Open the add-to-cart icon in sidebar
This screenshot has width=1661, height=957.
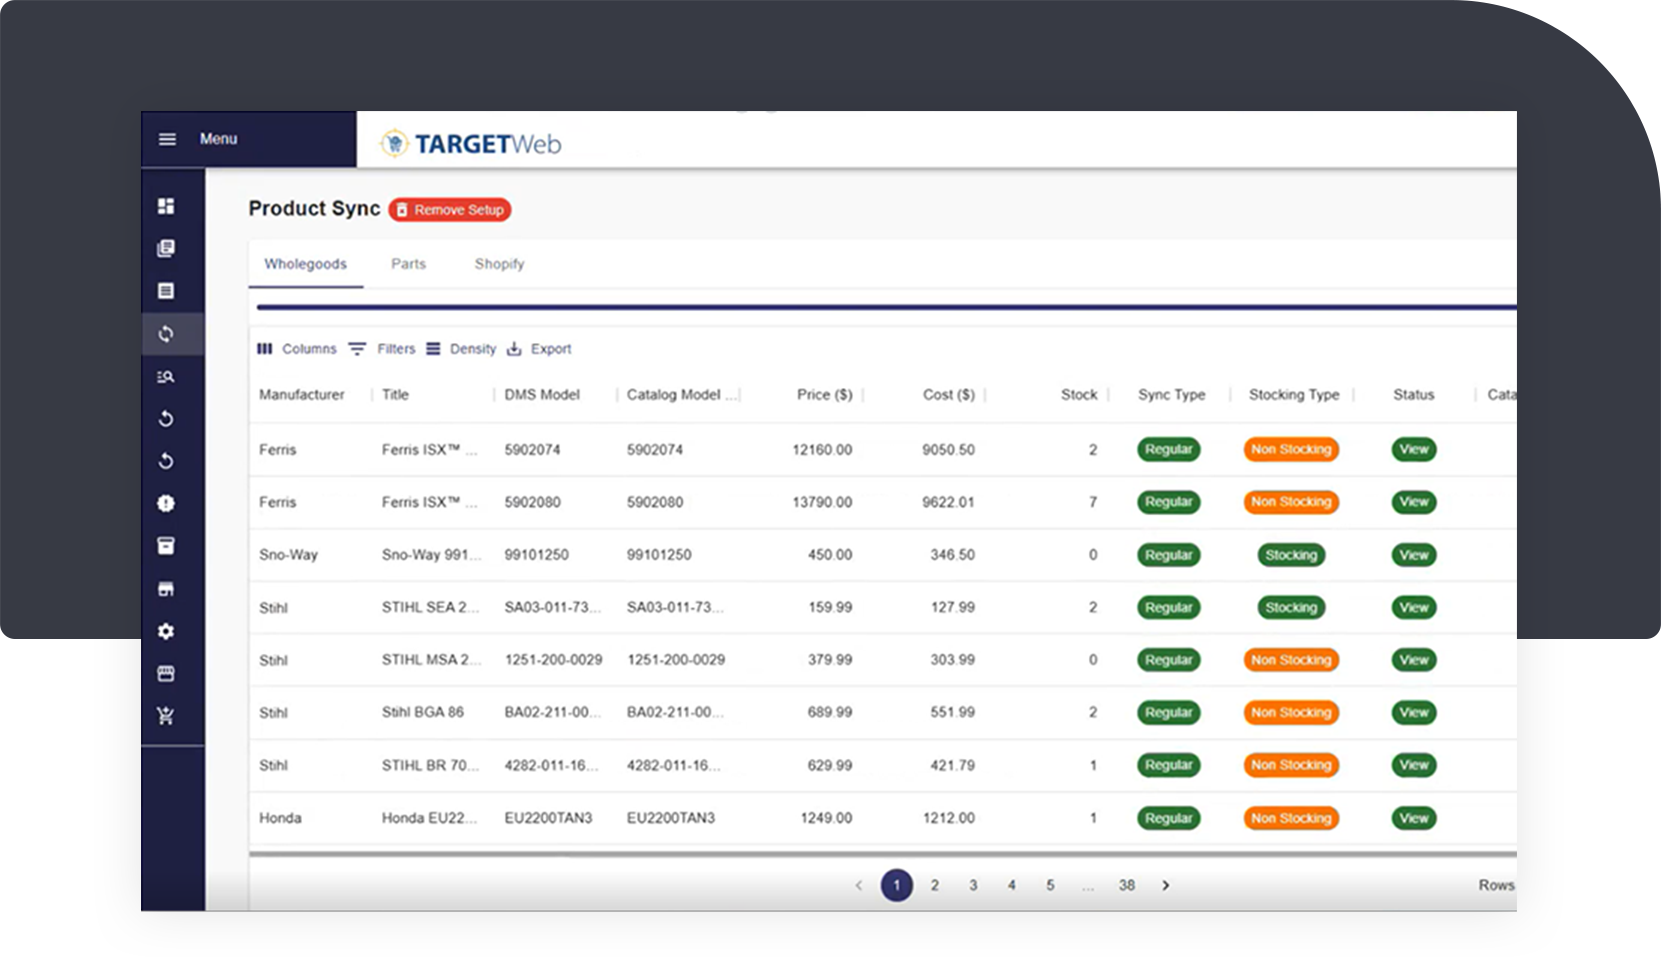coord(166,716)
